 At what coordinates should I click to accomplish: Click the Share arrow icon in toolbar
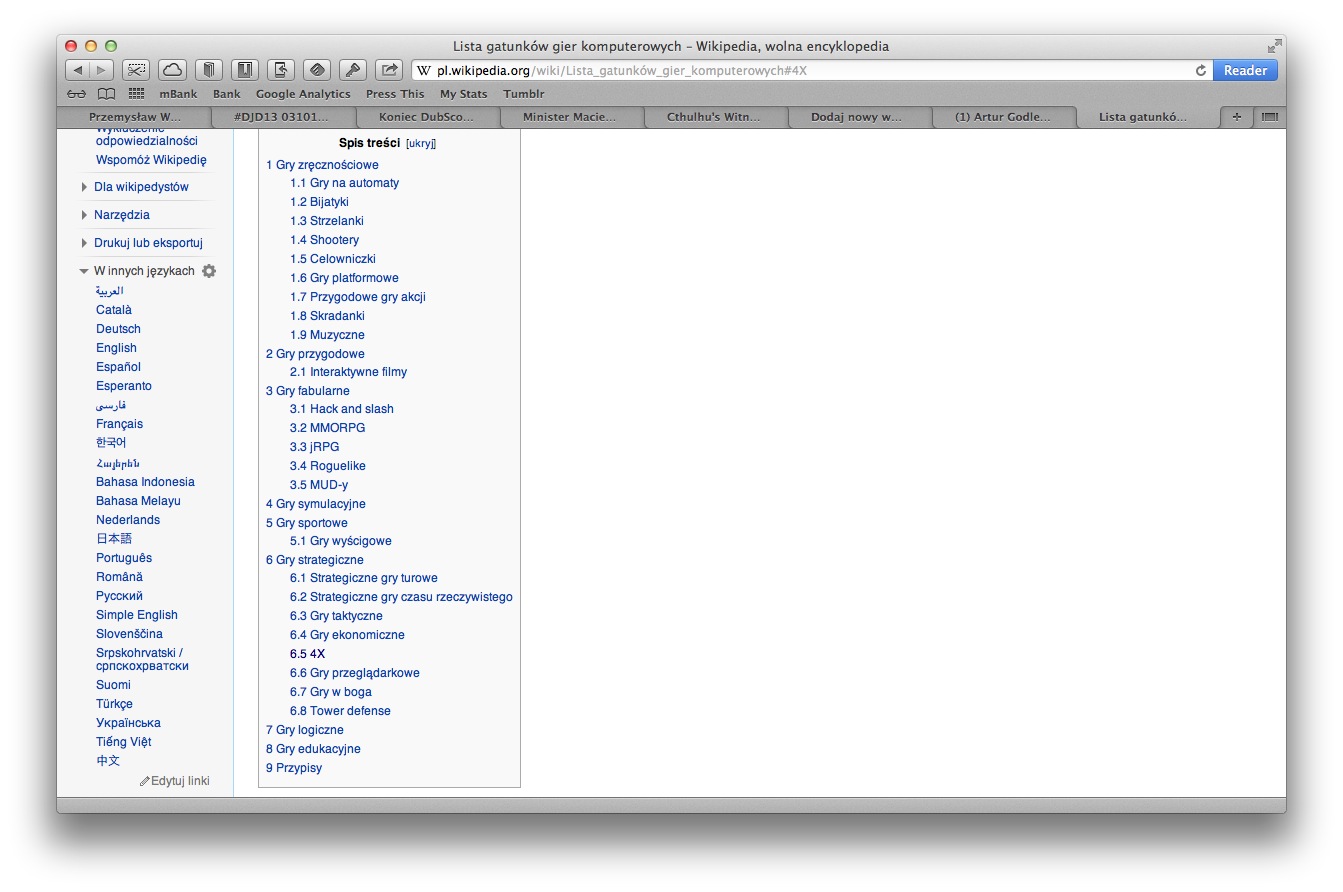click(x=388, y=70)
